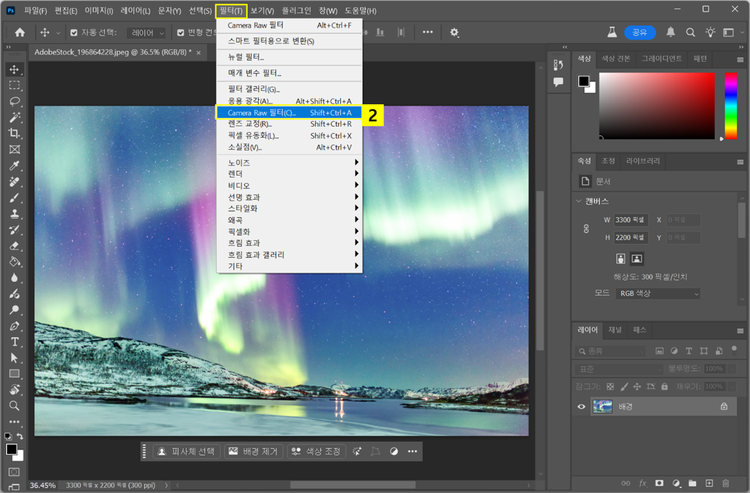The height and width of the screenshot is (493, 750).
Task: Click the 배경 제거 button
Action: click(254, 451)
